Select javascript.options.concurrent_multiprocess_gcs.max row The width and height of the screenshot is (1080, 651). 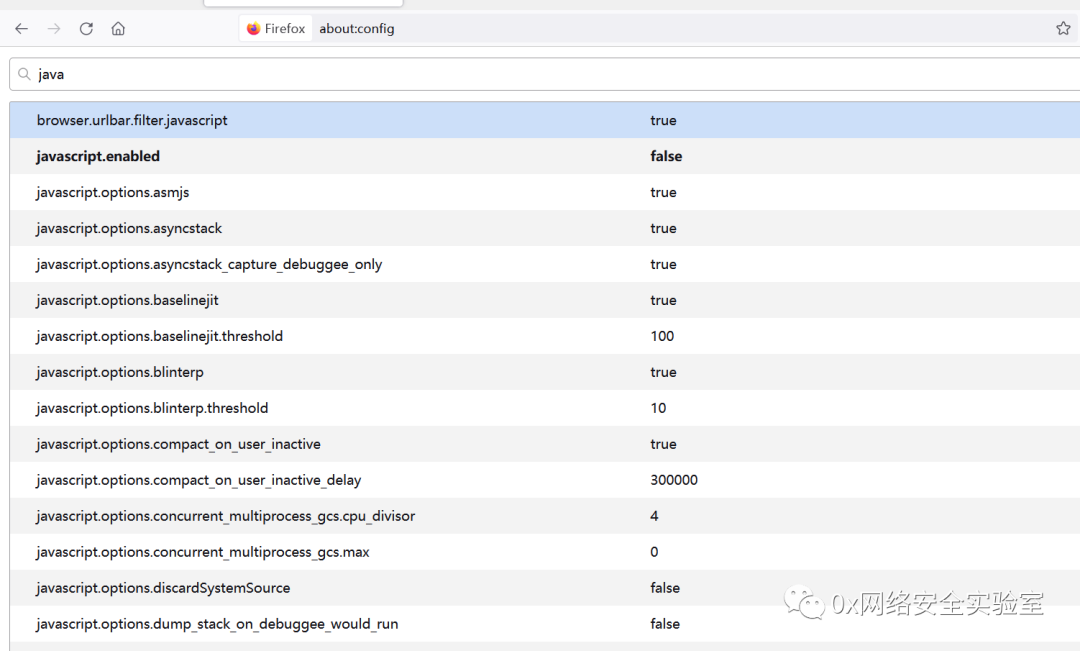click(x=544, y=552)
